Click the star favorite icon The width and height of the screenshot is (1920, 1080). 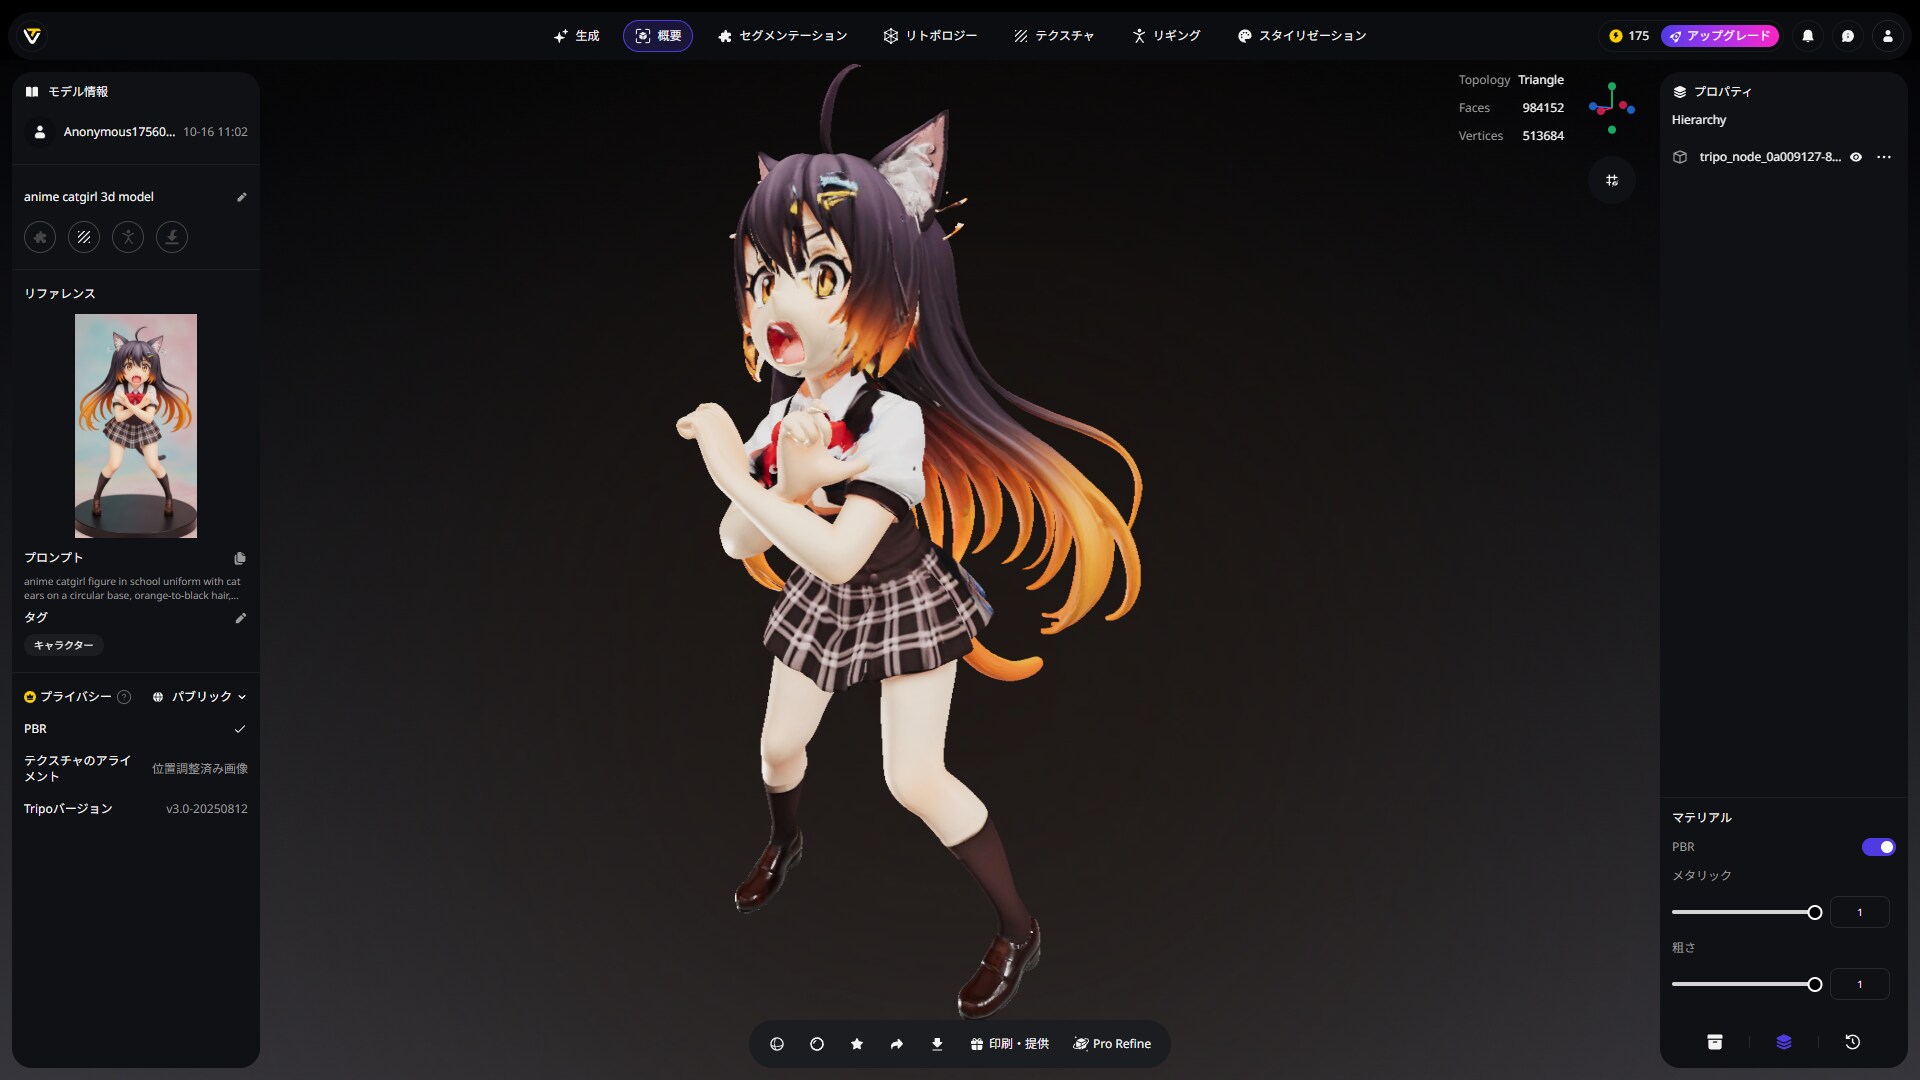[857, 1043]
